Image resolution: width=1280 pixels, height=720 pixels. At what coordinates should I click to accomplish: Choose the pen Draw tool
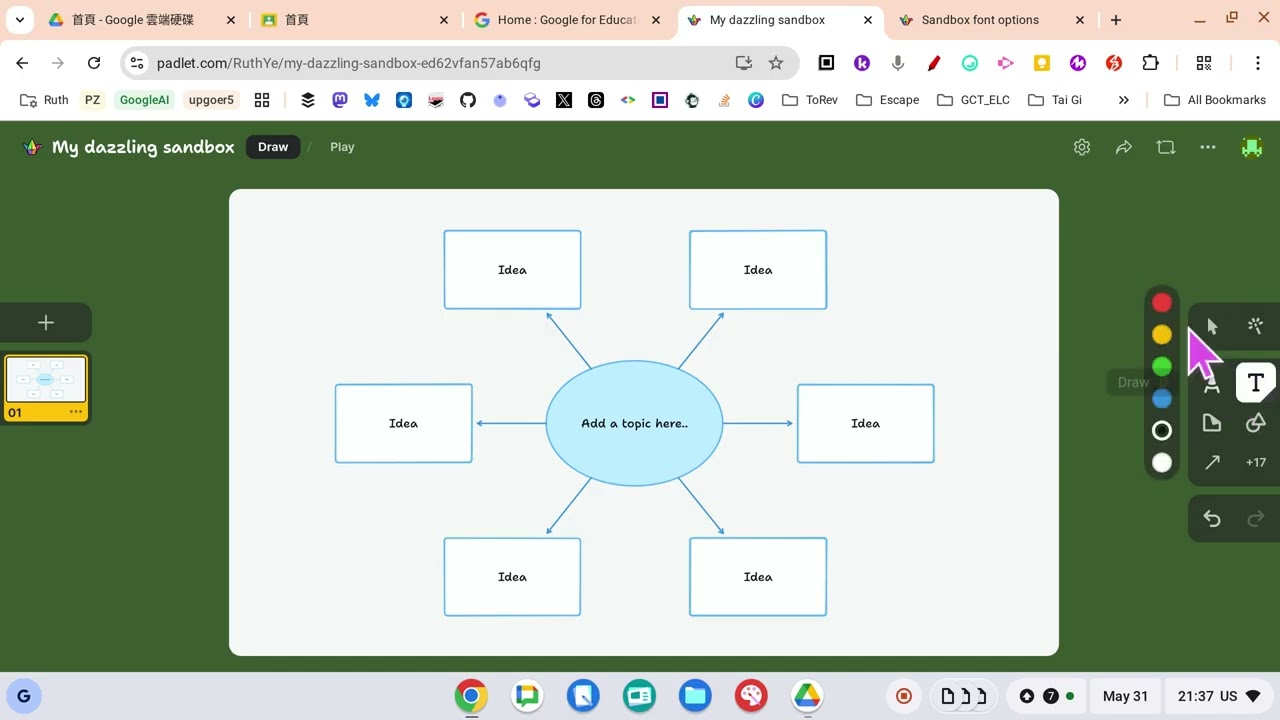pos(1211,385)
